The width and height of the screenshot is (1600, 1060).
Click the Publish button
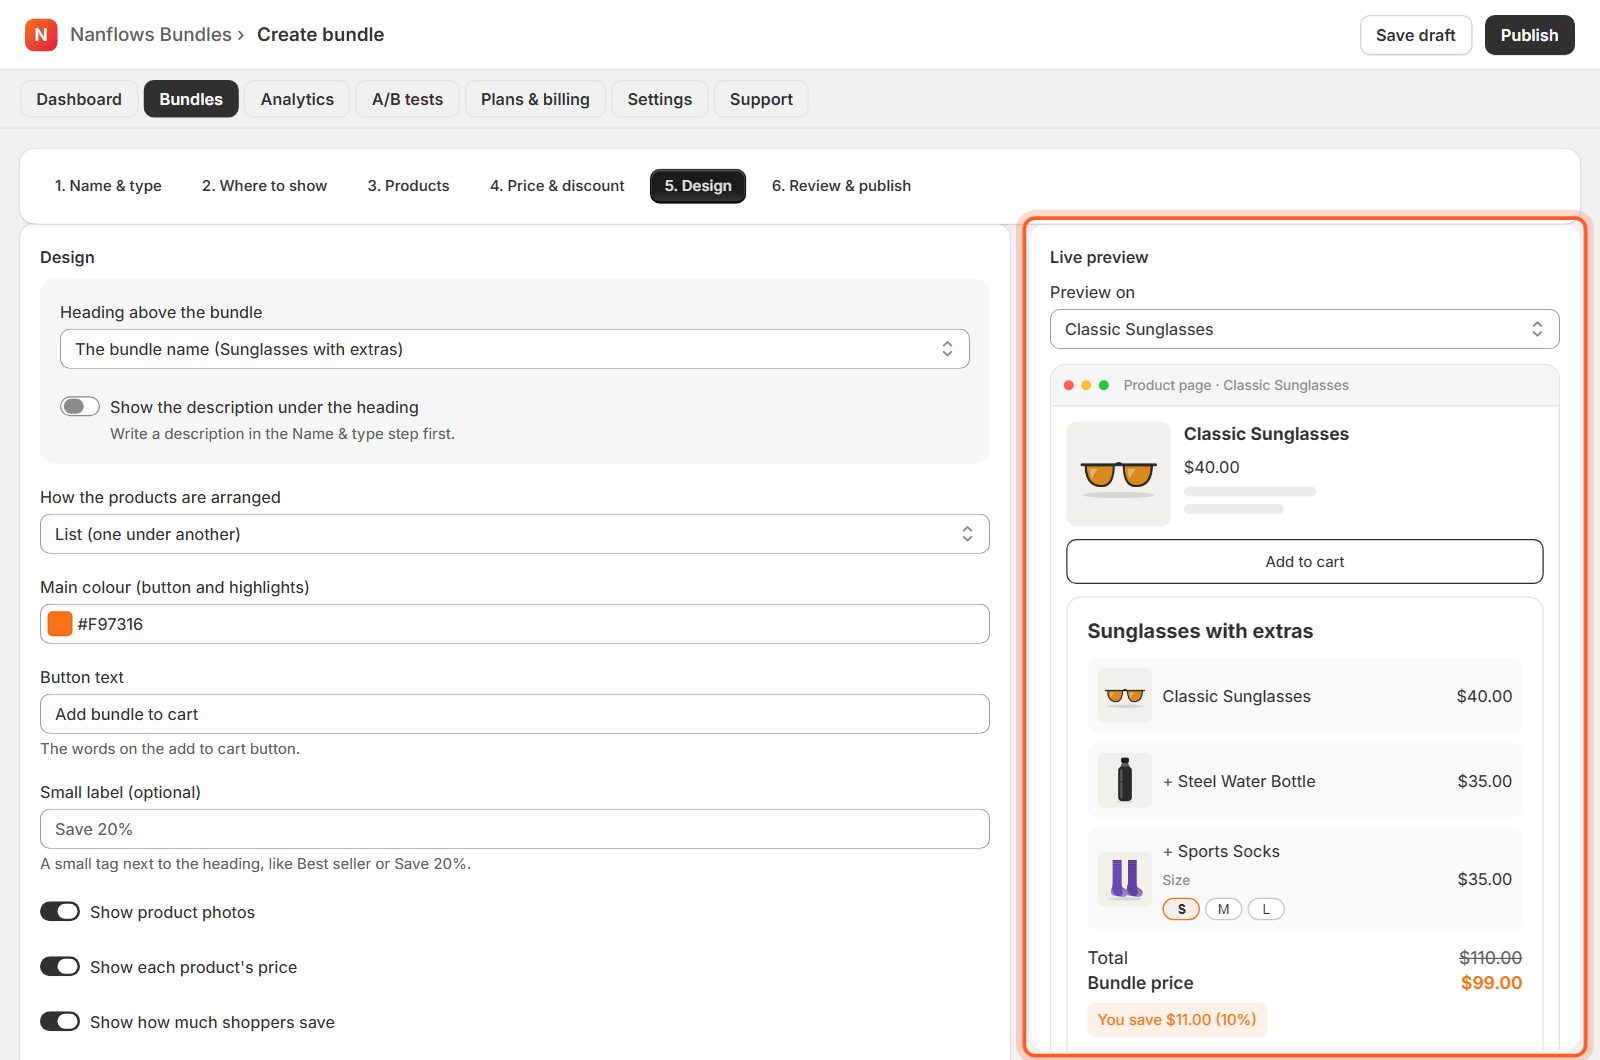[1529, 35]
